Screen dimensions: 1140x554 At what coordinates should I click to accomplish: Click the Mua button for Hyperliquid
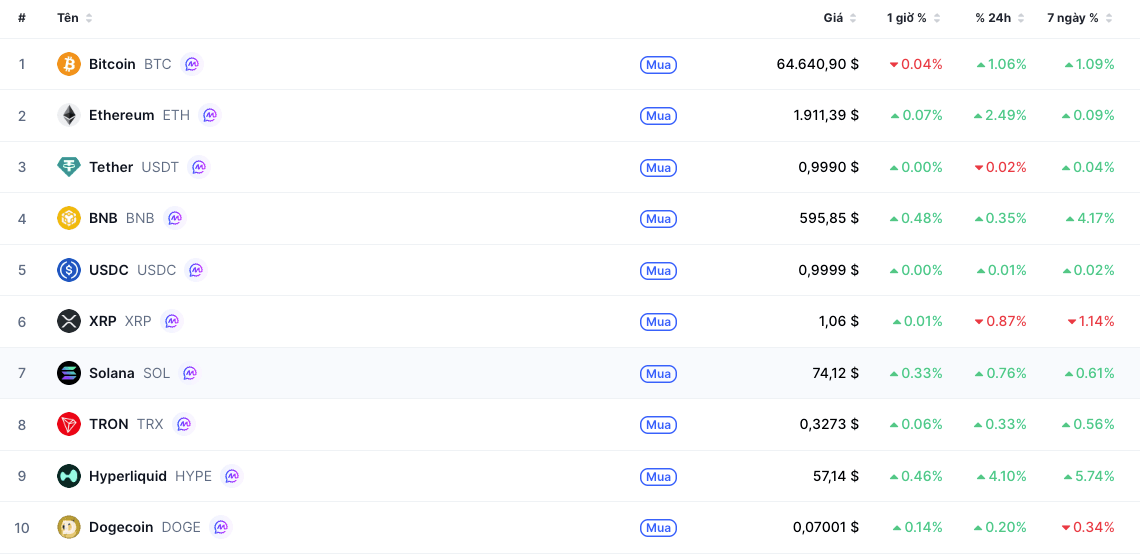(x=659, y=477)
